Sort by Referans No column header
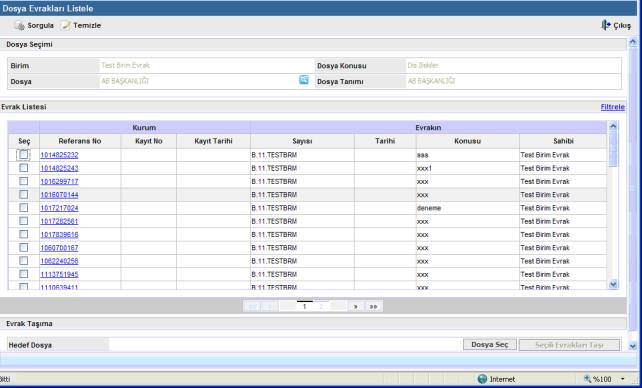 (80, 141)
